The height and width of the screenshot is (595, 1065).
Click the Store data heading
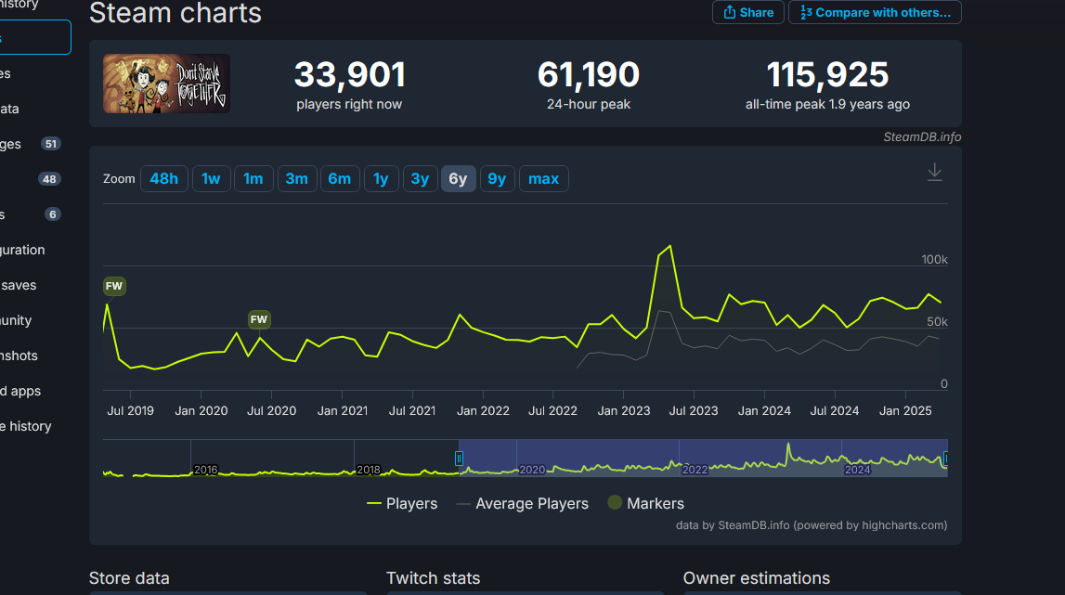[x=129, y=578]
